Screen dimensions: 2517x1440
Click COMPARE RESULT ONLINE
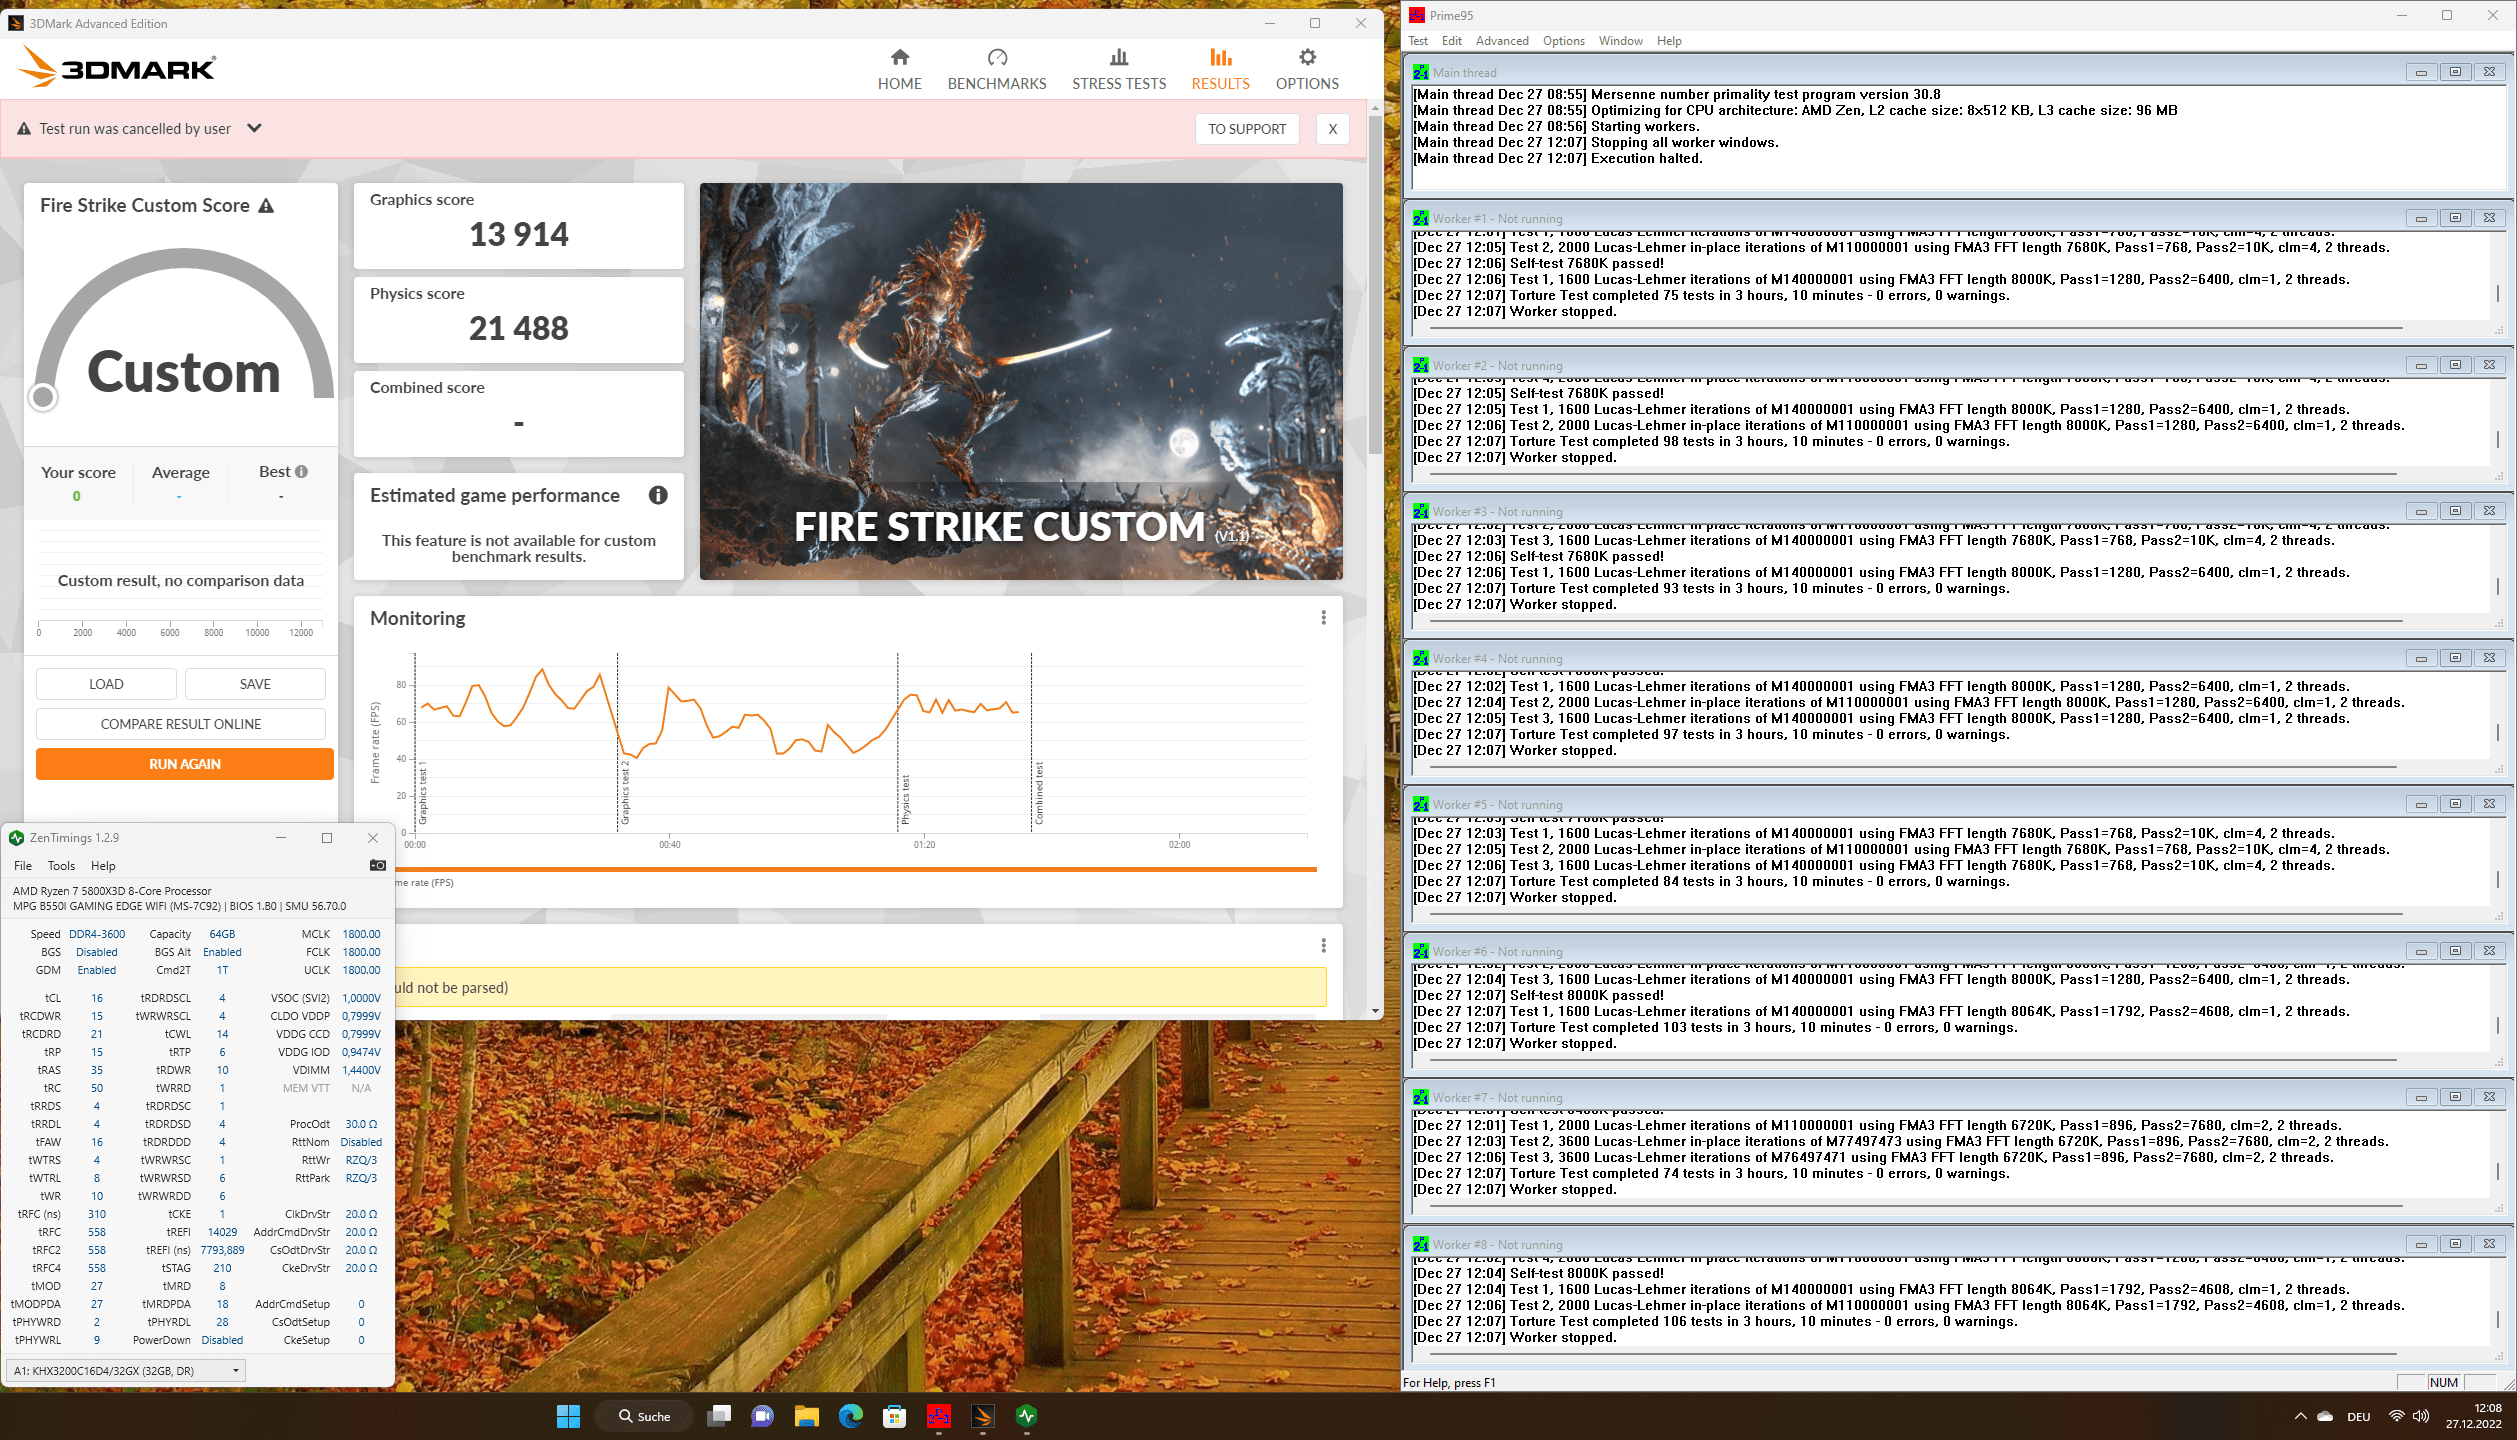click(x=181, y=724)
